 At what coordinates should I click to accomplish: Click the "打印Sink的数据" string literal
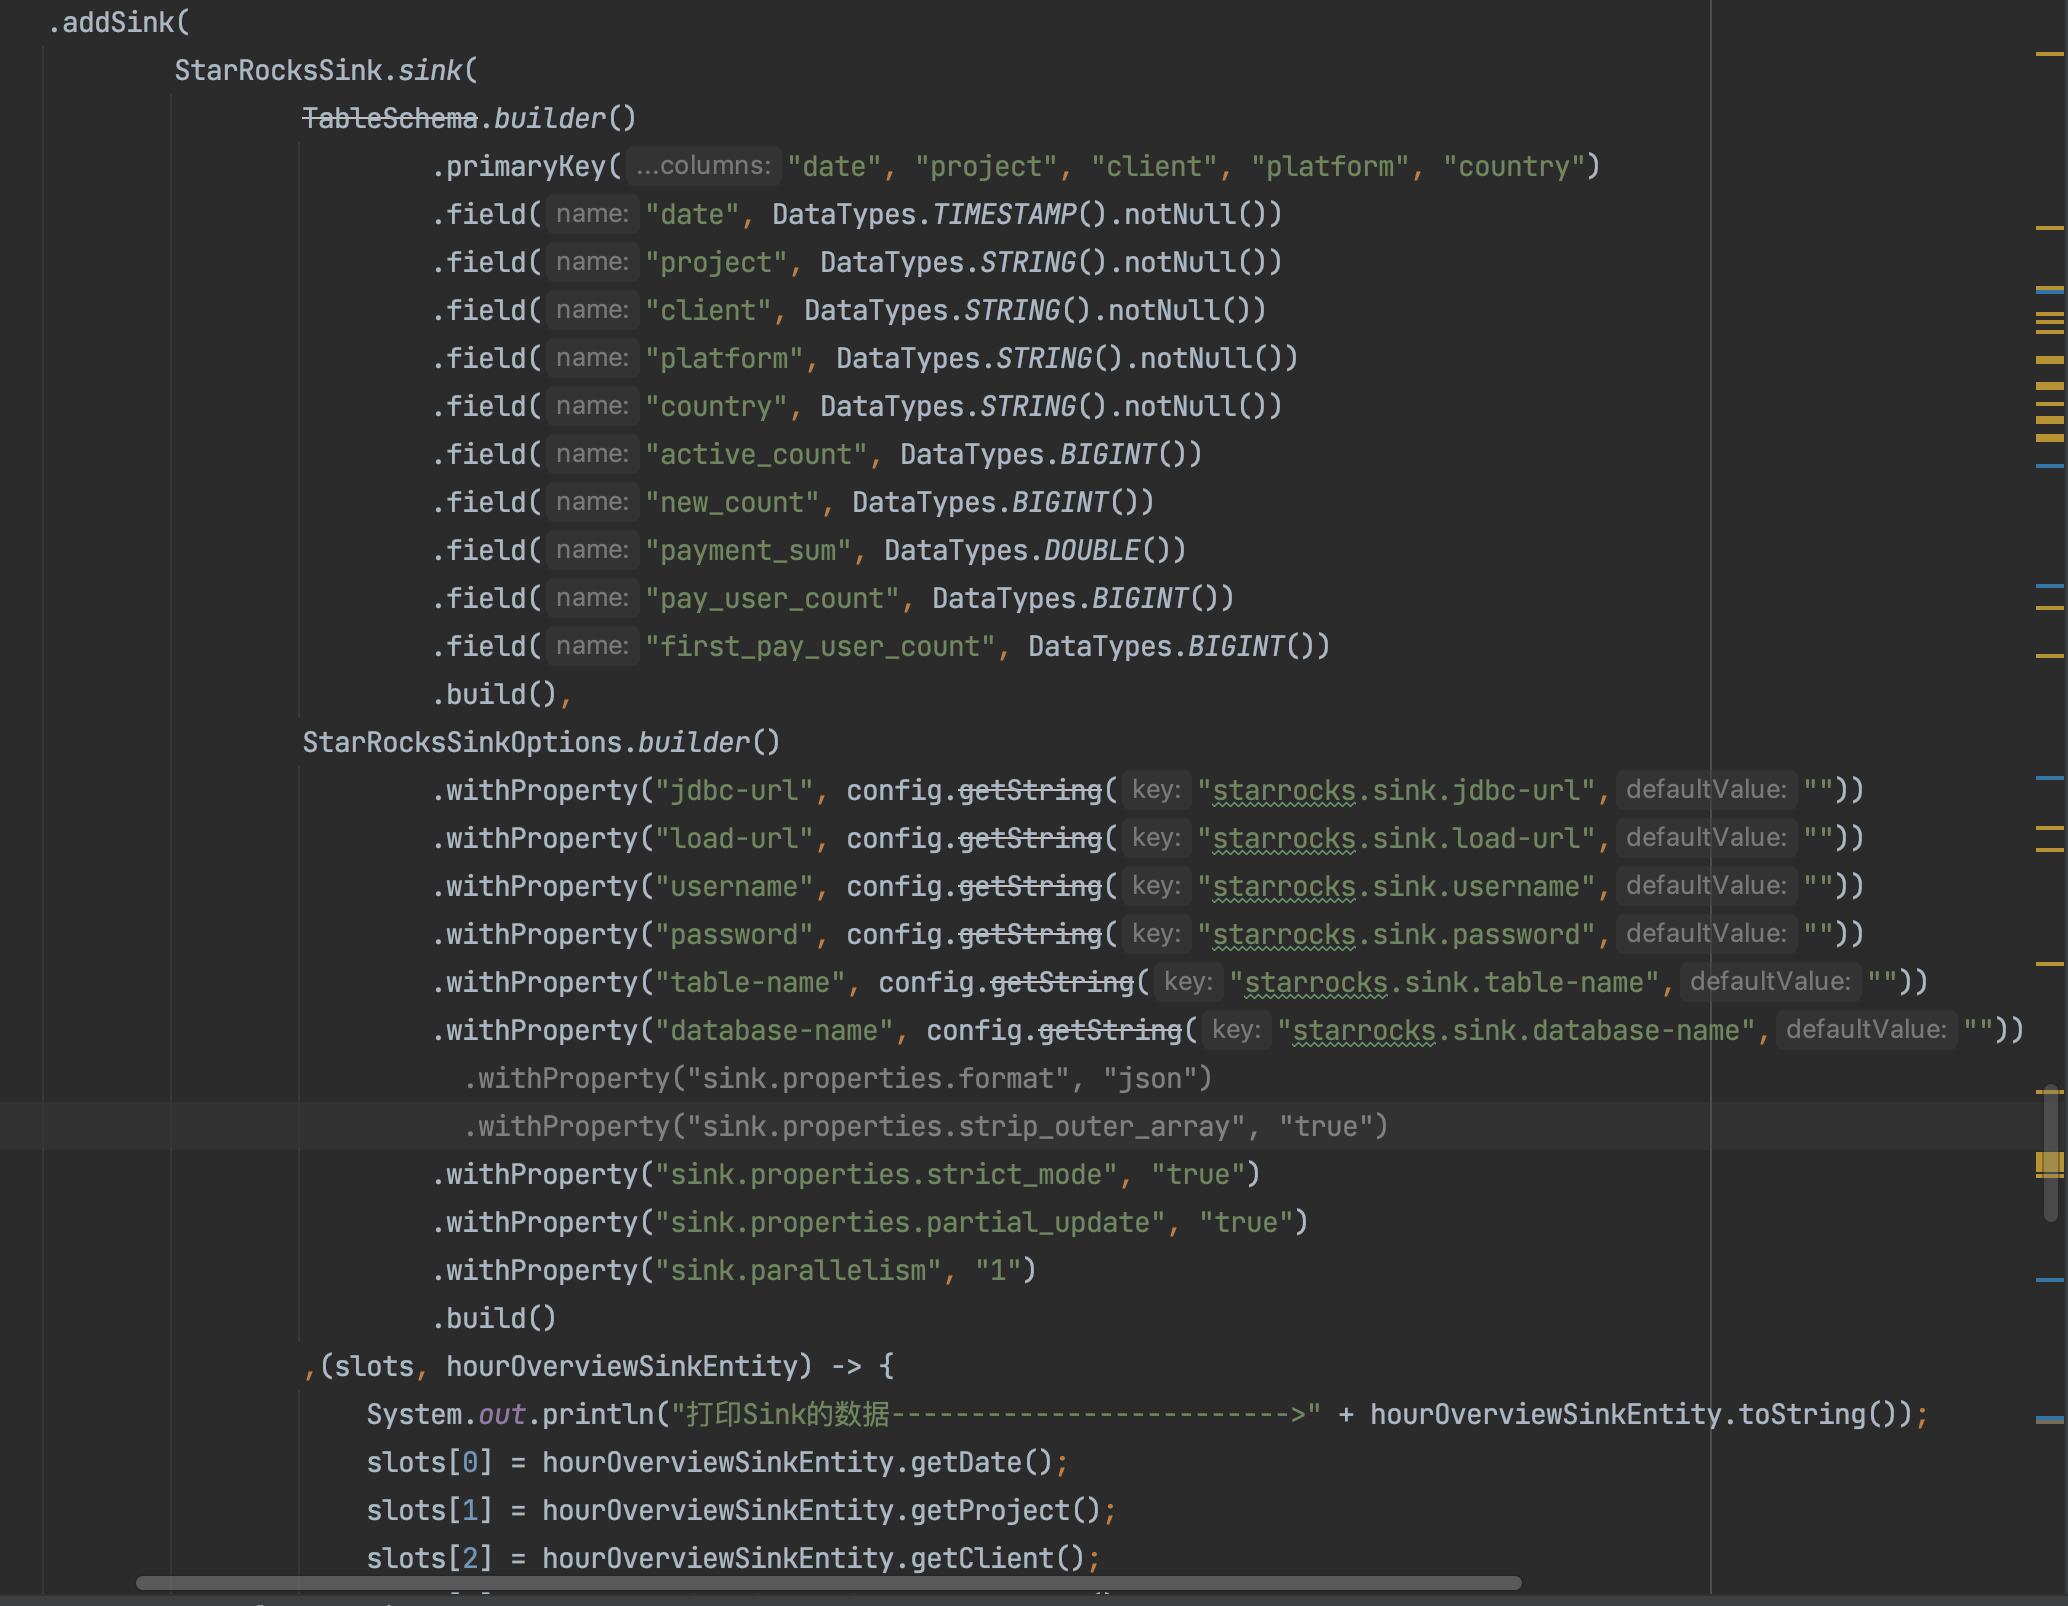pyautogui.click(x=996, y=1414)
